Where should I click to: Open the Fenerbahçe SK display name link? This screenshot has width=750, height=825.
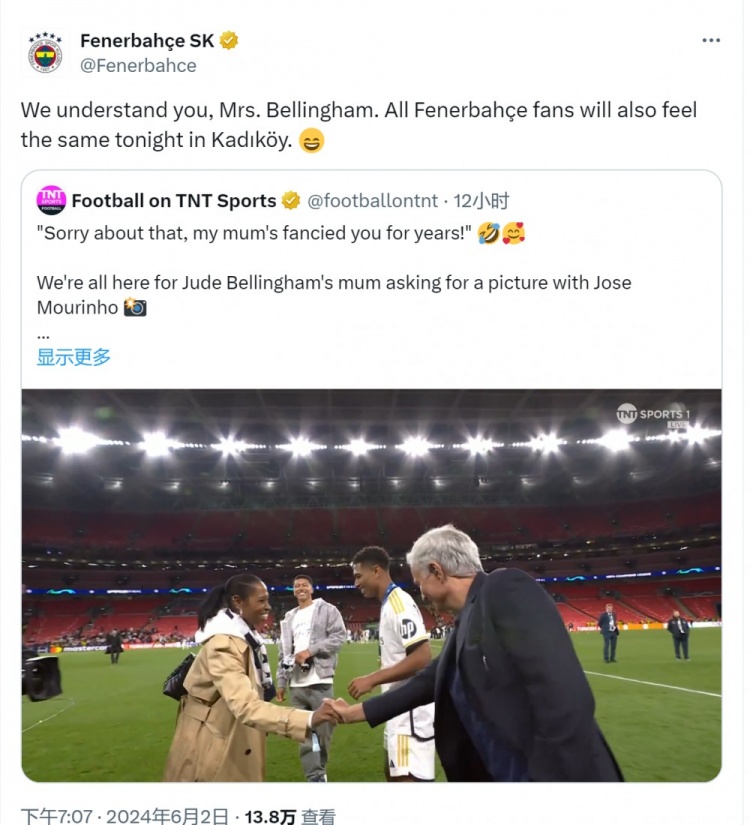tap(146, 41)
